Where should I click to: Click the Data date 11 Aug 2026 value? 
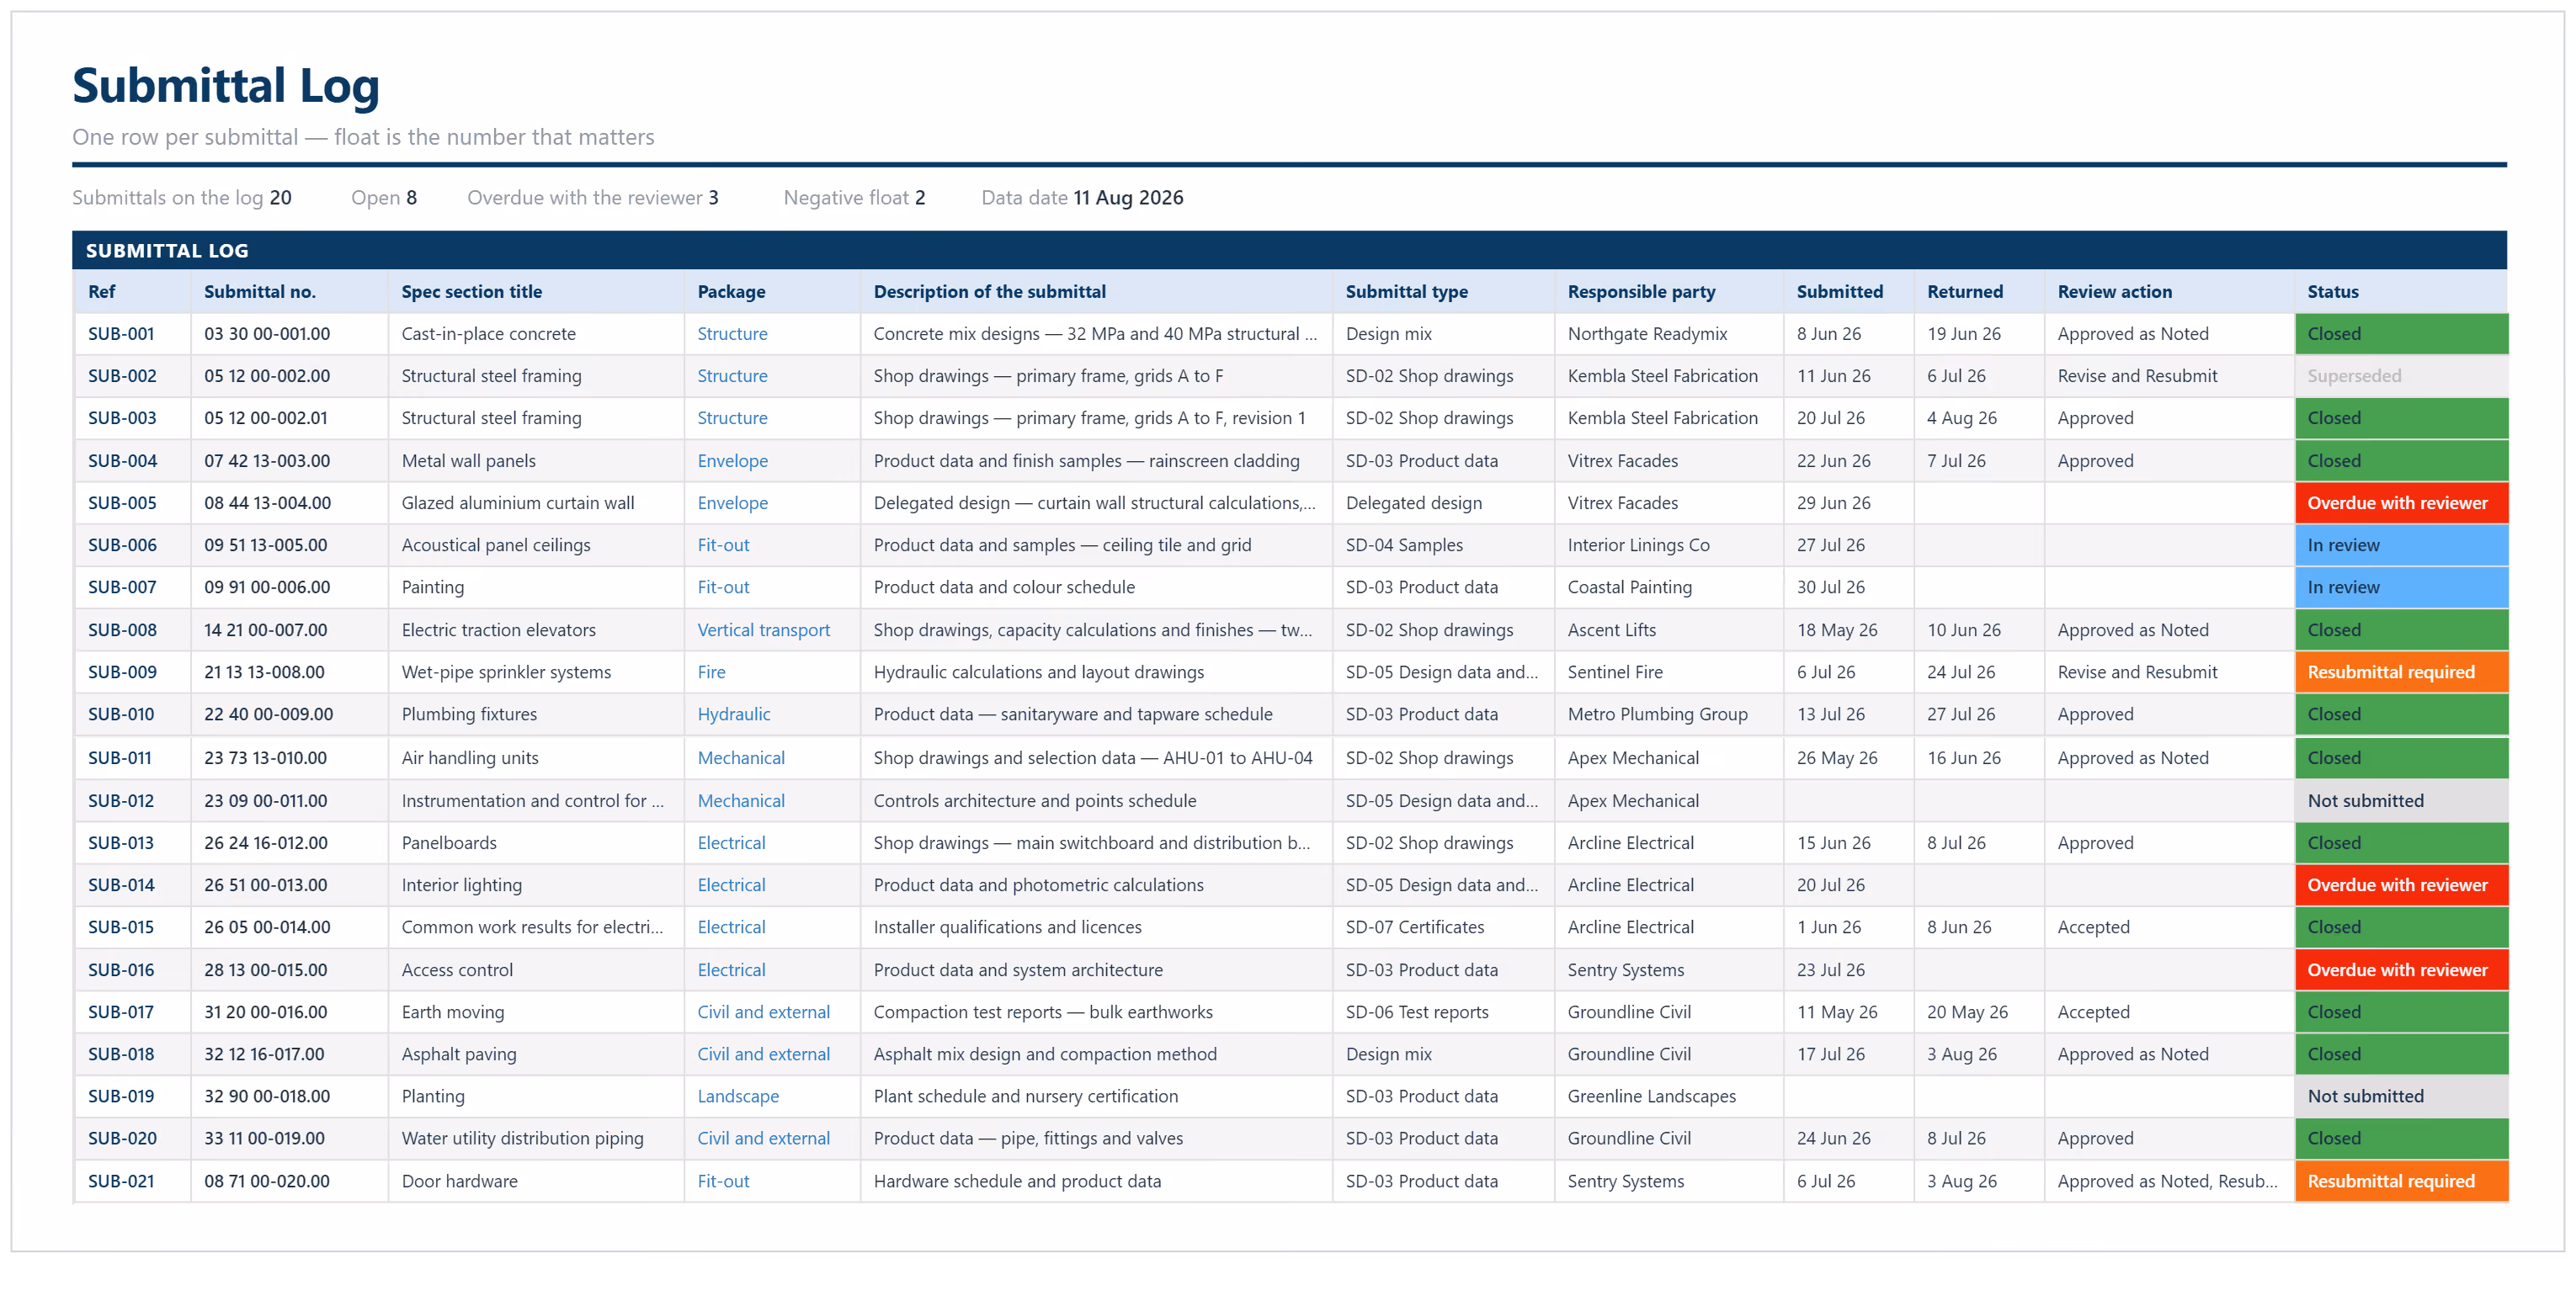(1127, 198)
